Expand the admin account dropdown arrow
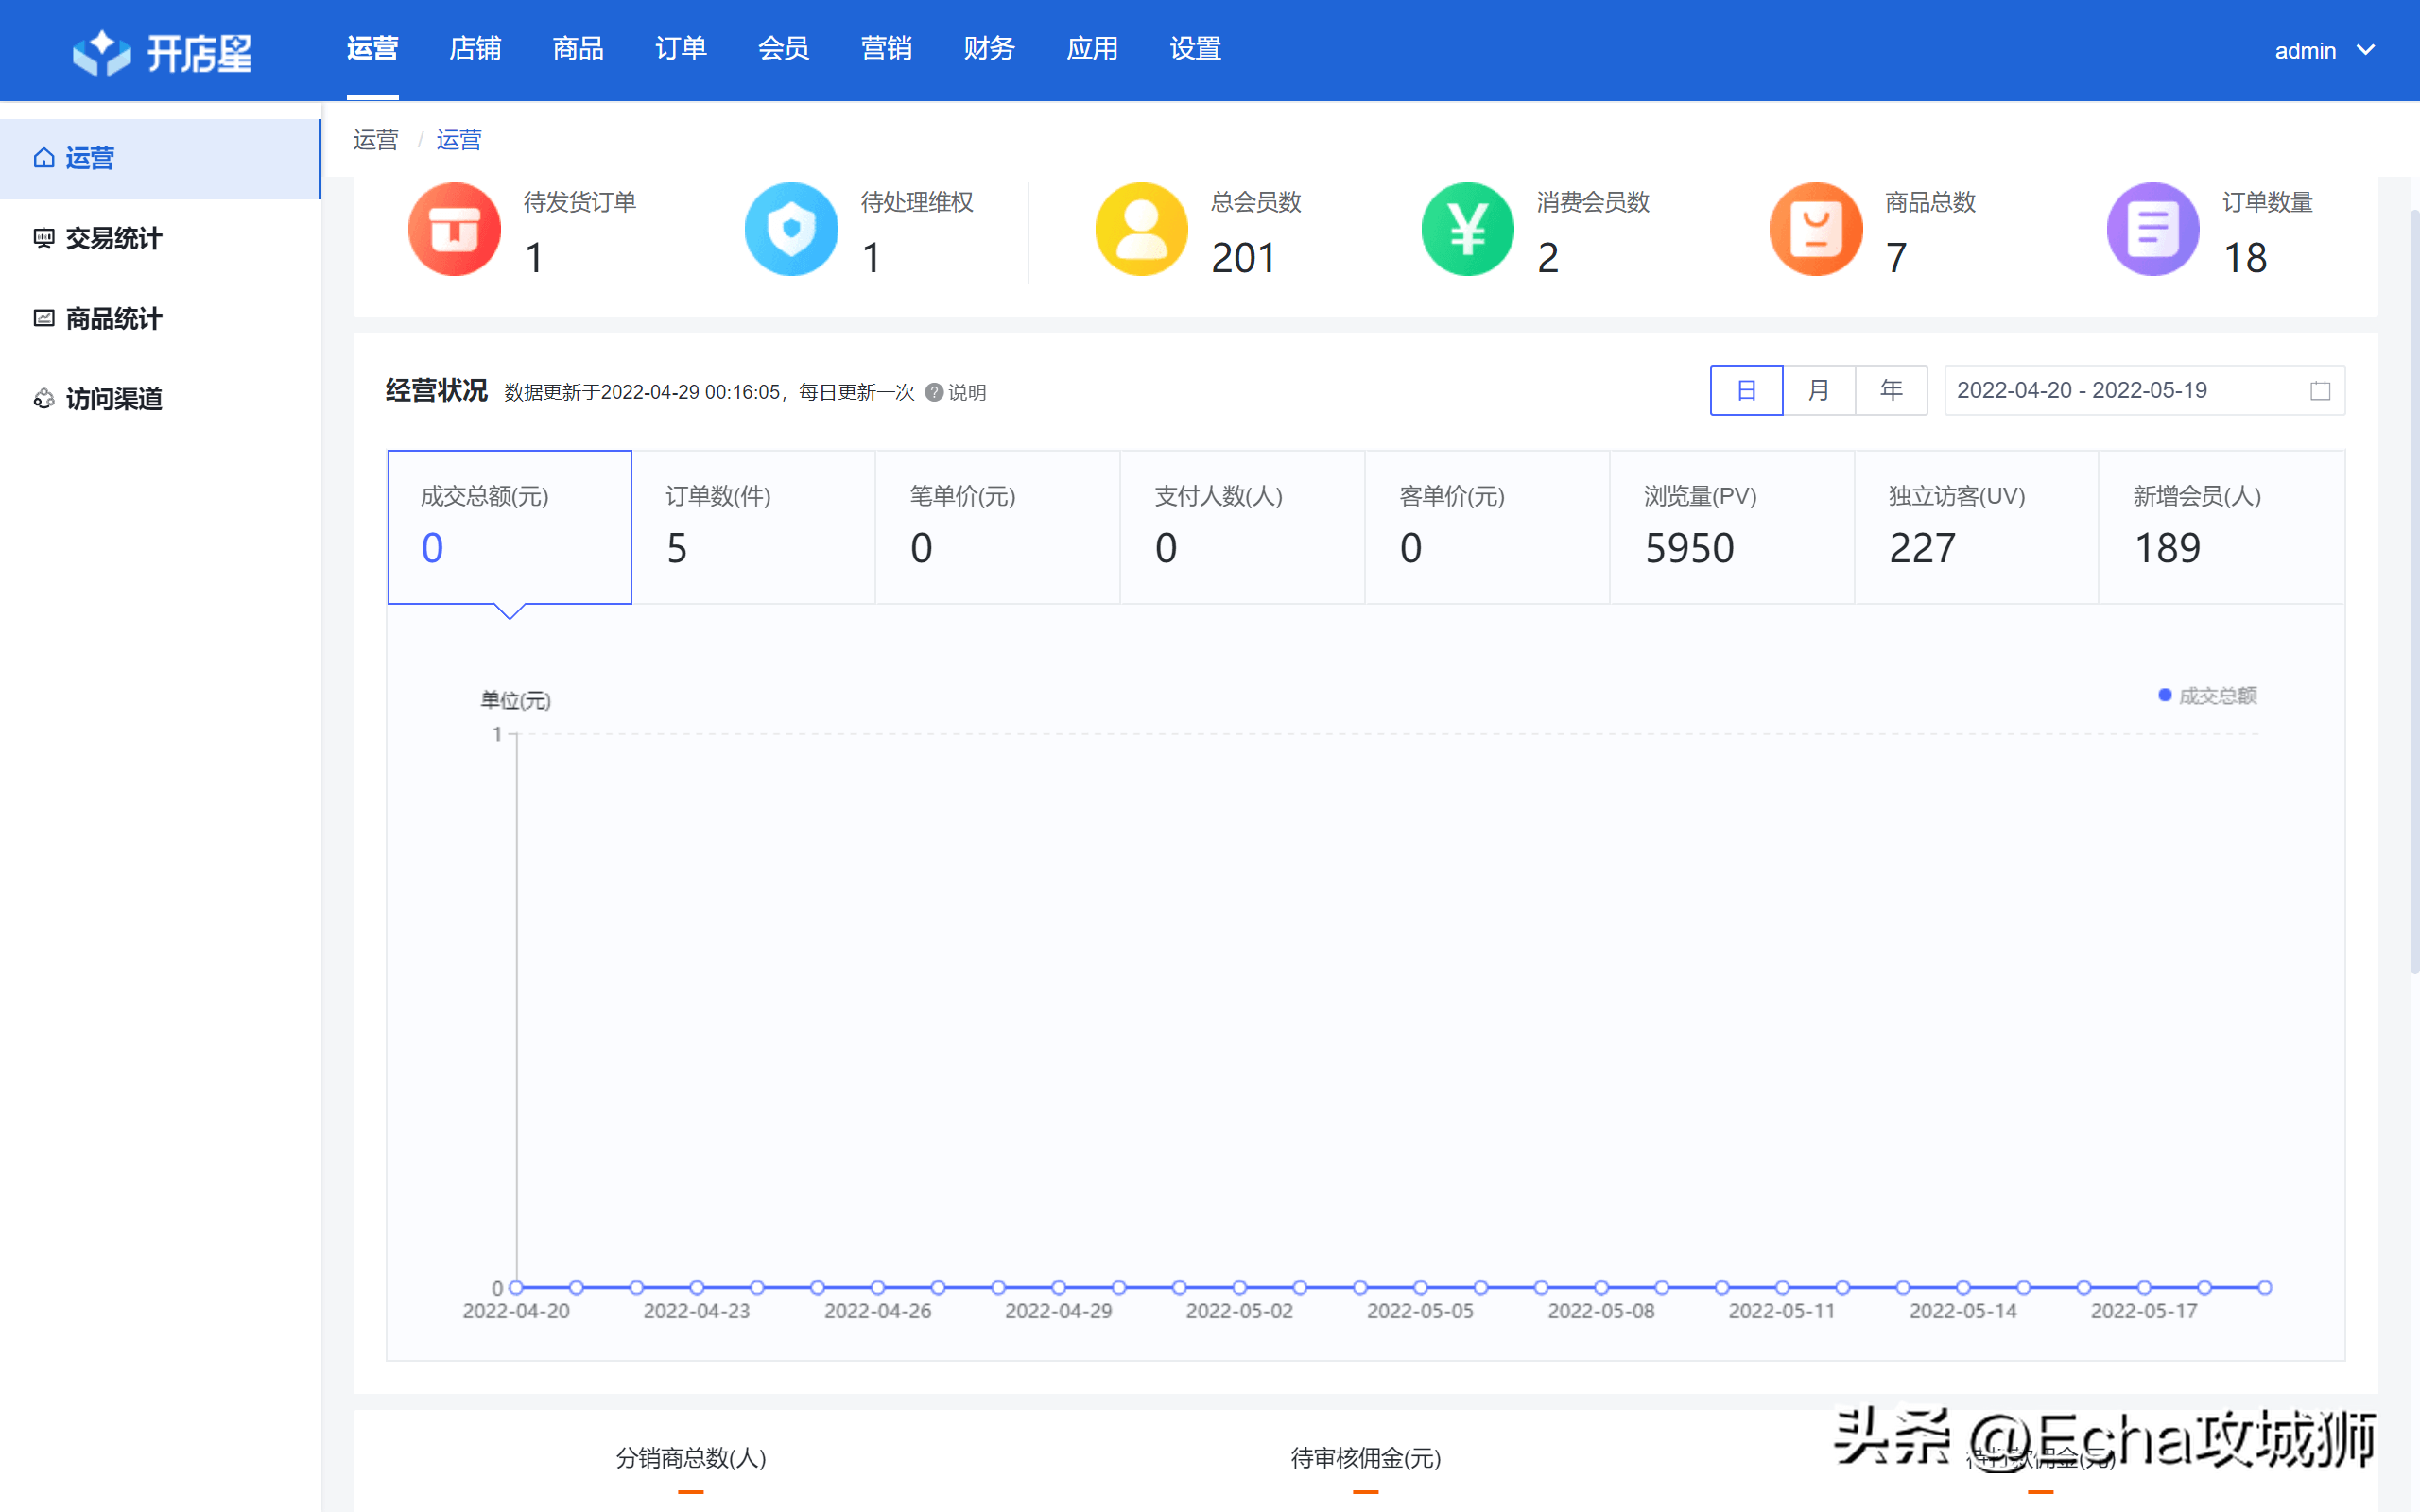The image size is (2420, 1512). point(2366,50)
